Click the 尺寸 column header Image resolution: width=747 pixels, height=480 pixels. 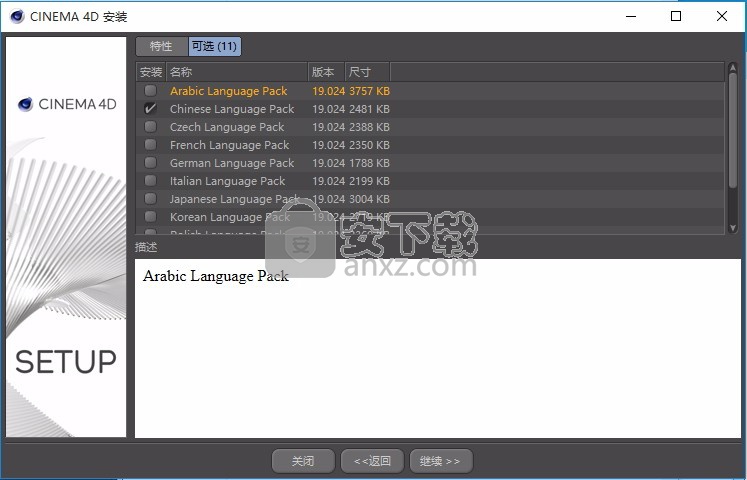367,72
